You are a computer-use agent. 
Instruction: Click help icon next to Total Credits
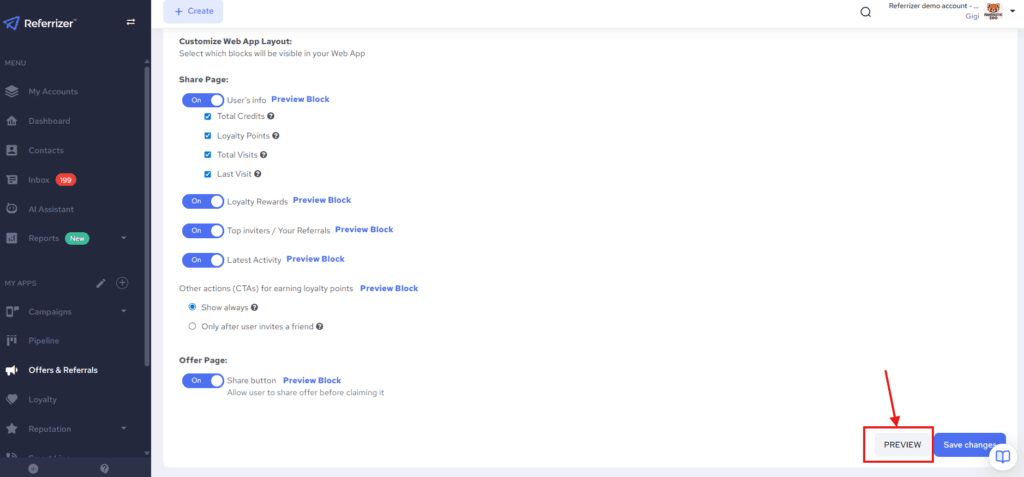(x=271, y=116)
